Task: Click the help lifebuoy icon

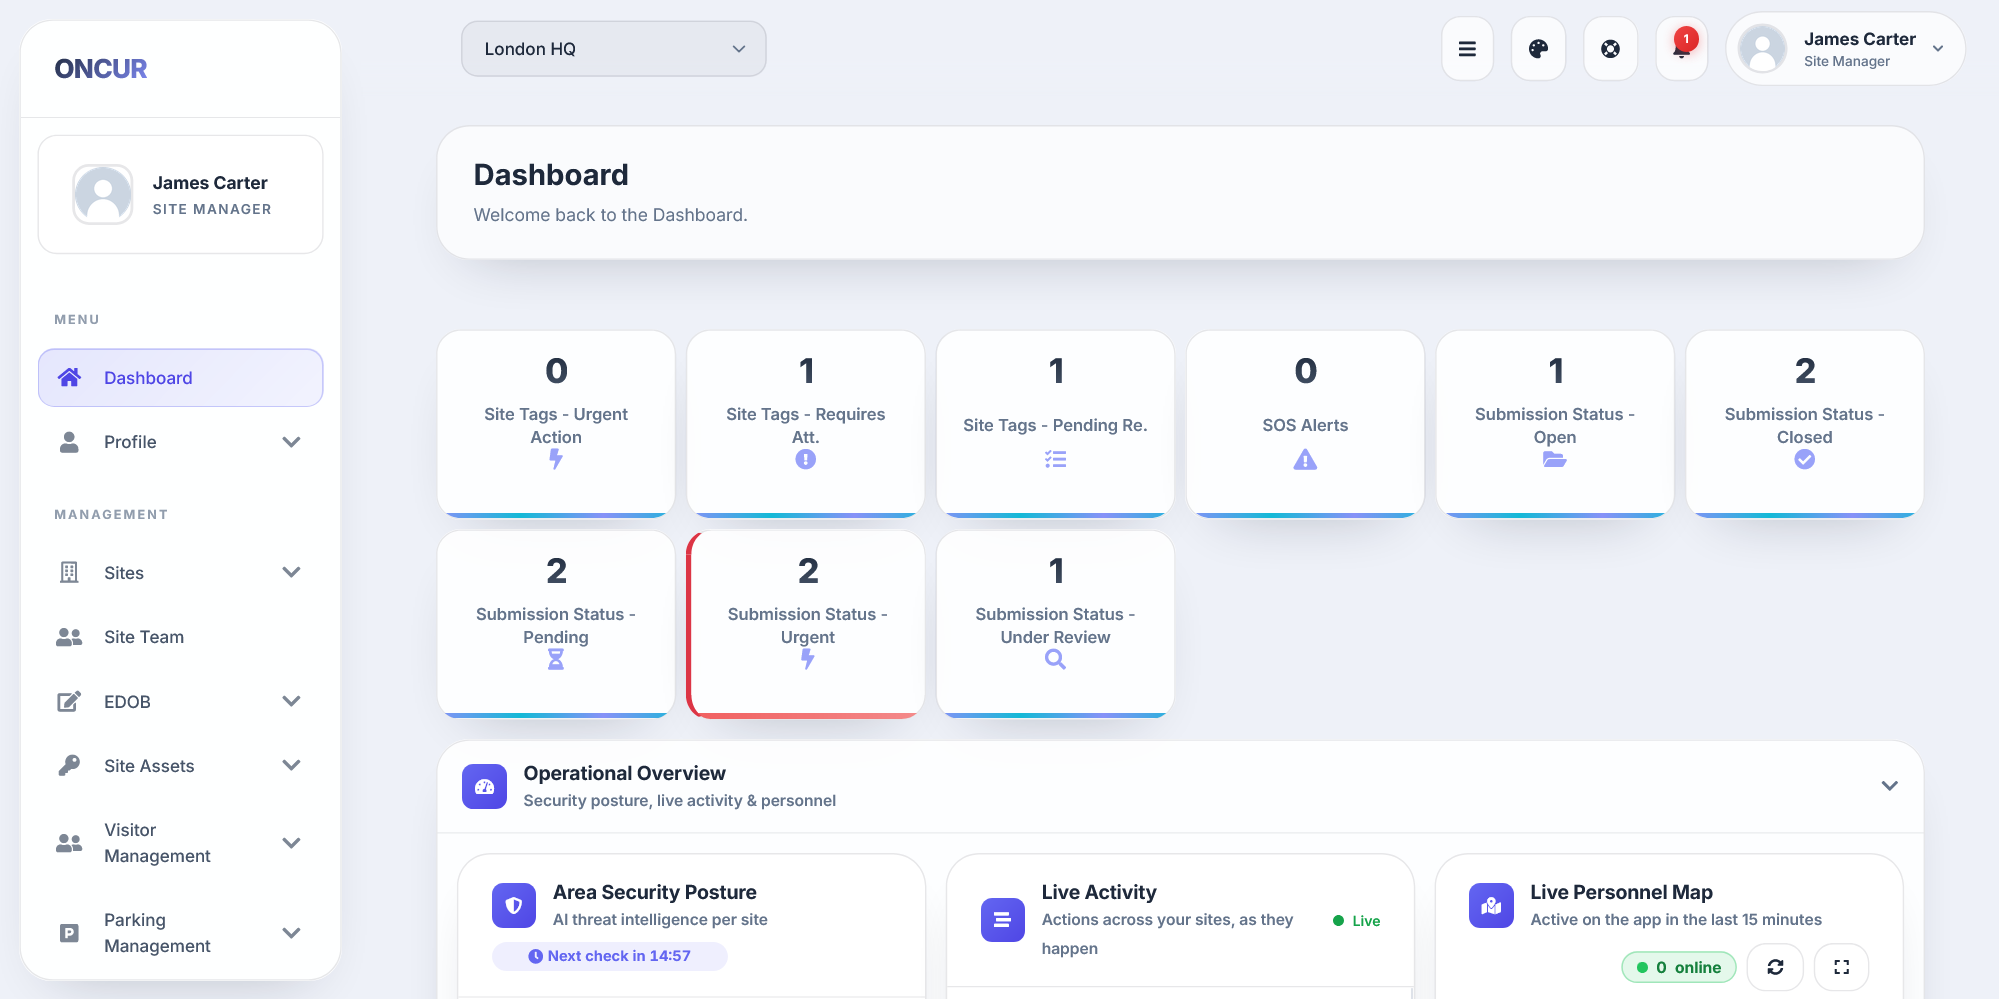Action: point(1610,49)
